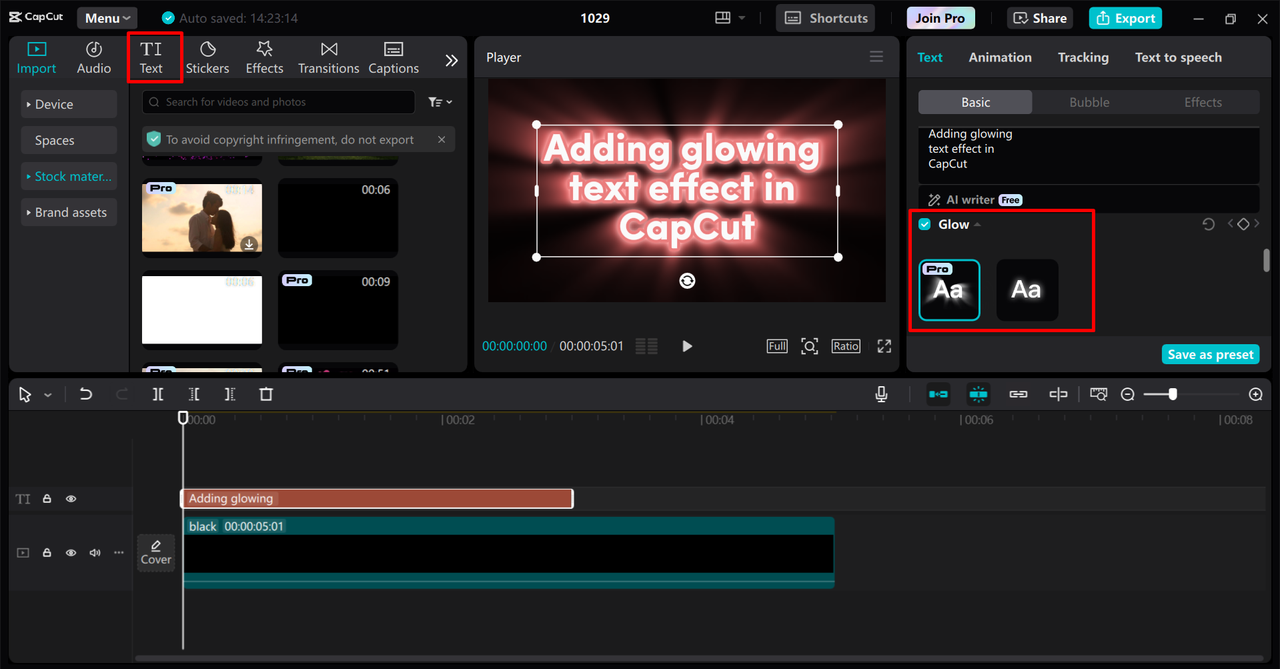Open the Stickers tab

pos(208,58)
